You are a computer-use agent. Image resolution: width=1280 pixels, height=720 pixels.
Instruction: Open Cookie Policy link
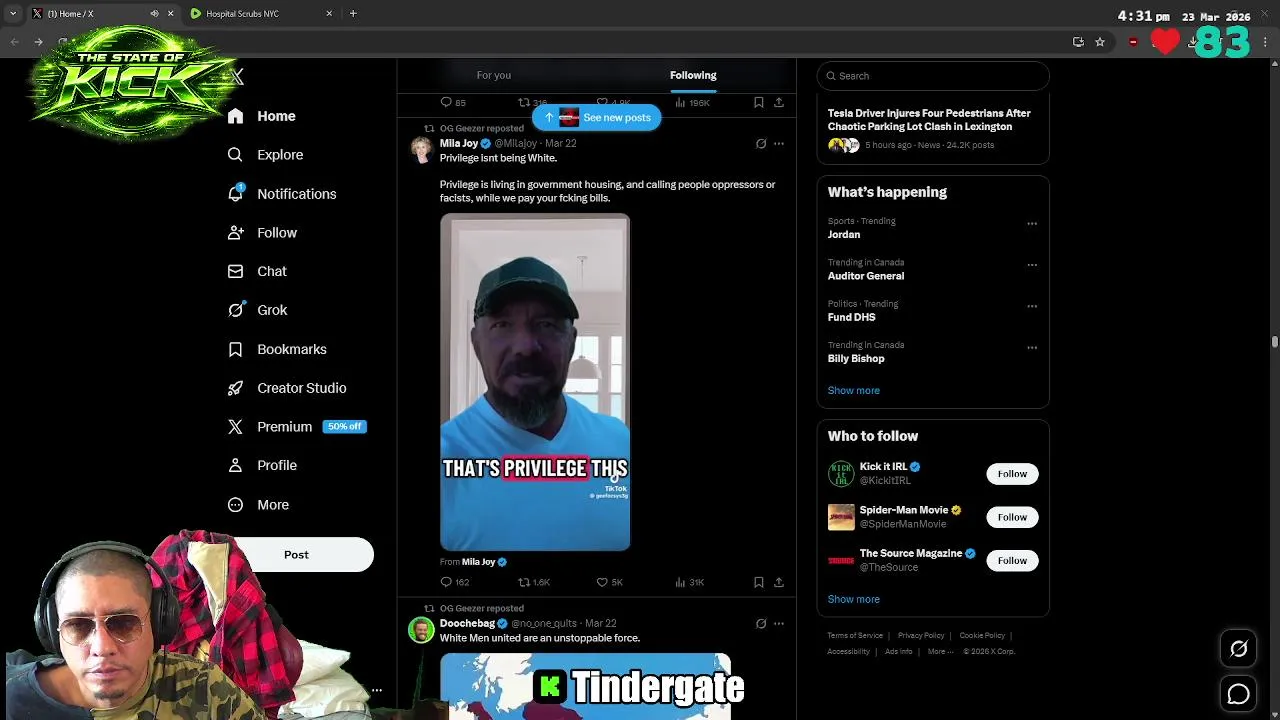point(982,636)
